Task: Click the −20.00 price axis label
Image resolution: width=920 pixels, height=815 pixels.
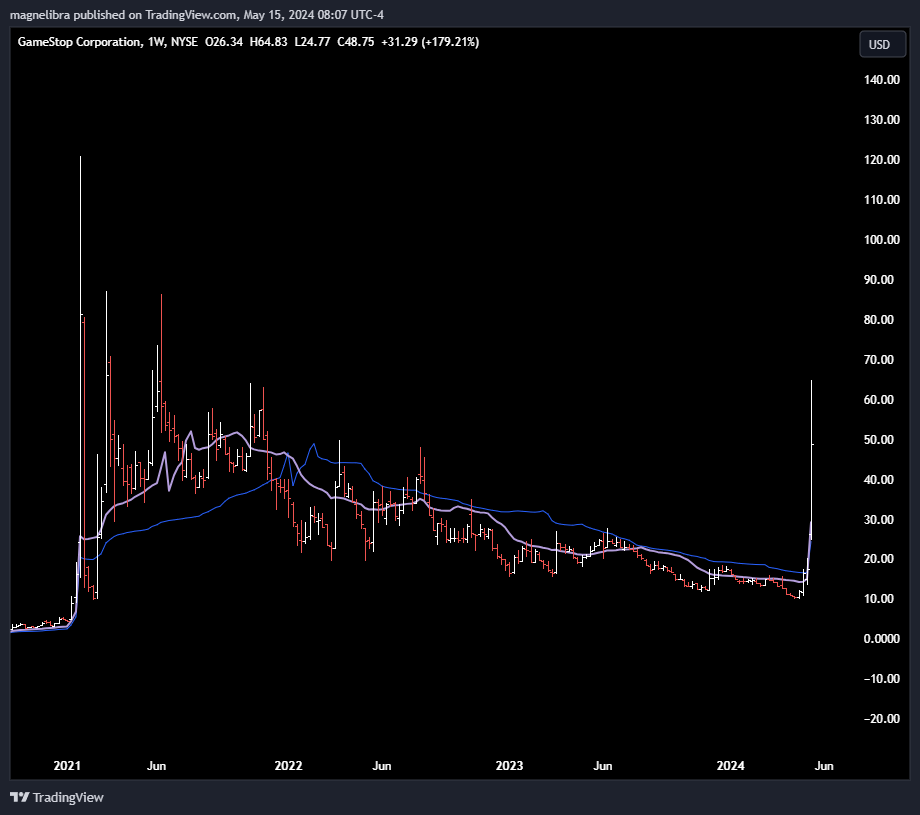Action: pyautogui.click(x=881, y=718)
